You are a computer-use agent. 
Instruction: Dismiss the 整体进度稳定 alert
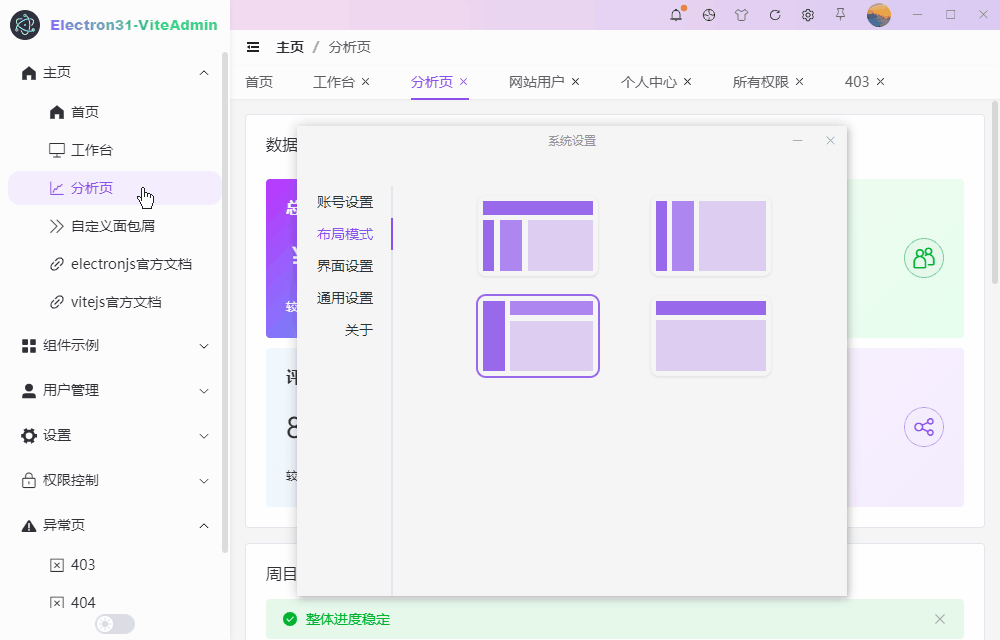[x=939, y=619]
